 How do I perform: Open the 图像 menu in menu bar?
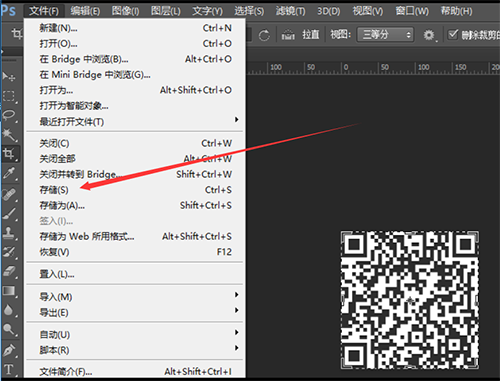click(x=126, y=11)
